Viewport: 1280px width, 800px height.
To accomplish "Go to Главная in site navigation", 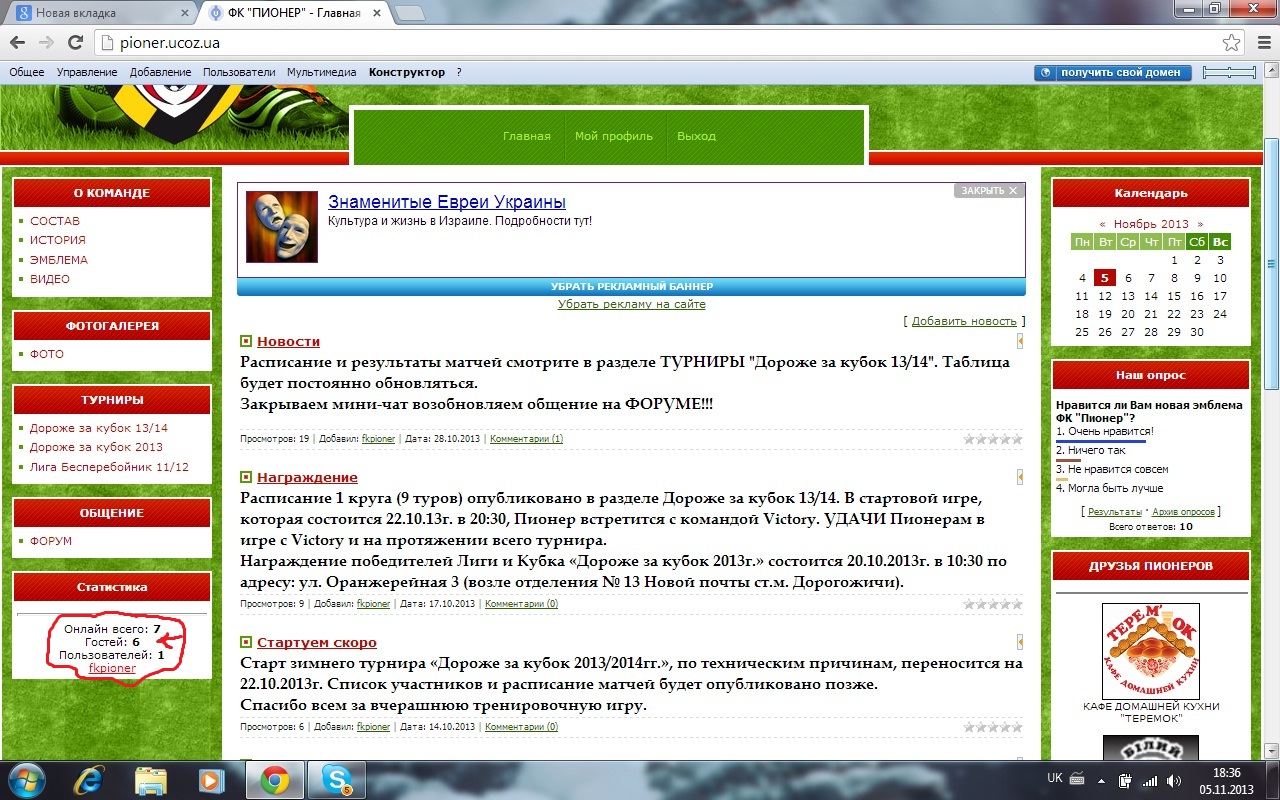I will [527, 136].
